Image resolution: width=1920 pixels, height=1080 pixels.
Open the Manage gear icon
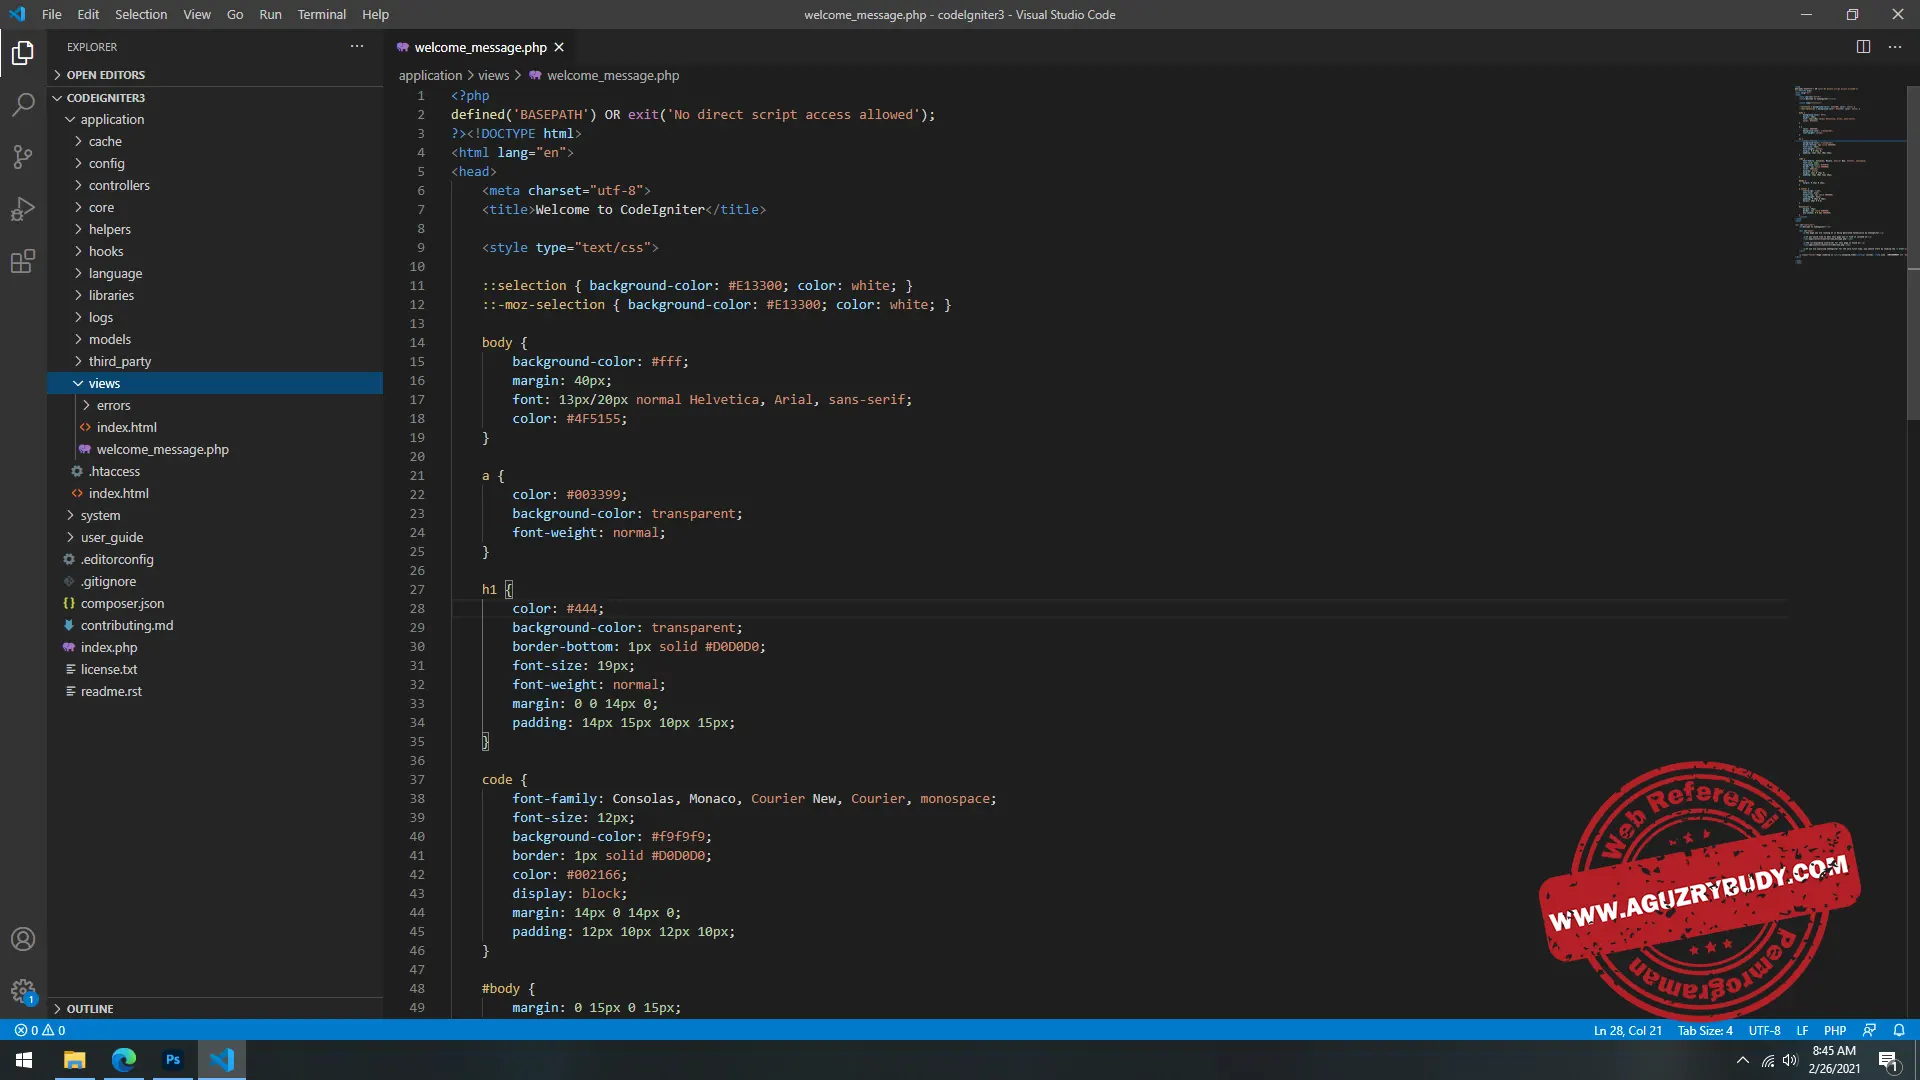click(x=23, y=991)
